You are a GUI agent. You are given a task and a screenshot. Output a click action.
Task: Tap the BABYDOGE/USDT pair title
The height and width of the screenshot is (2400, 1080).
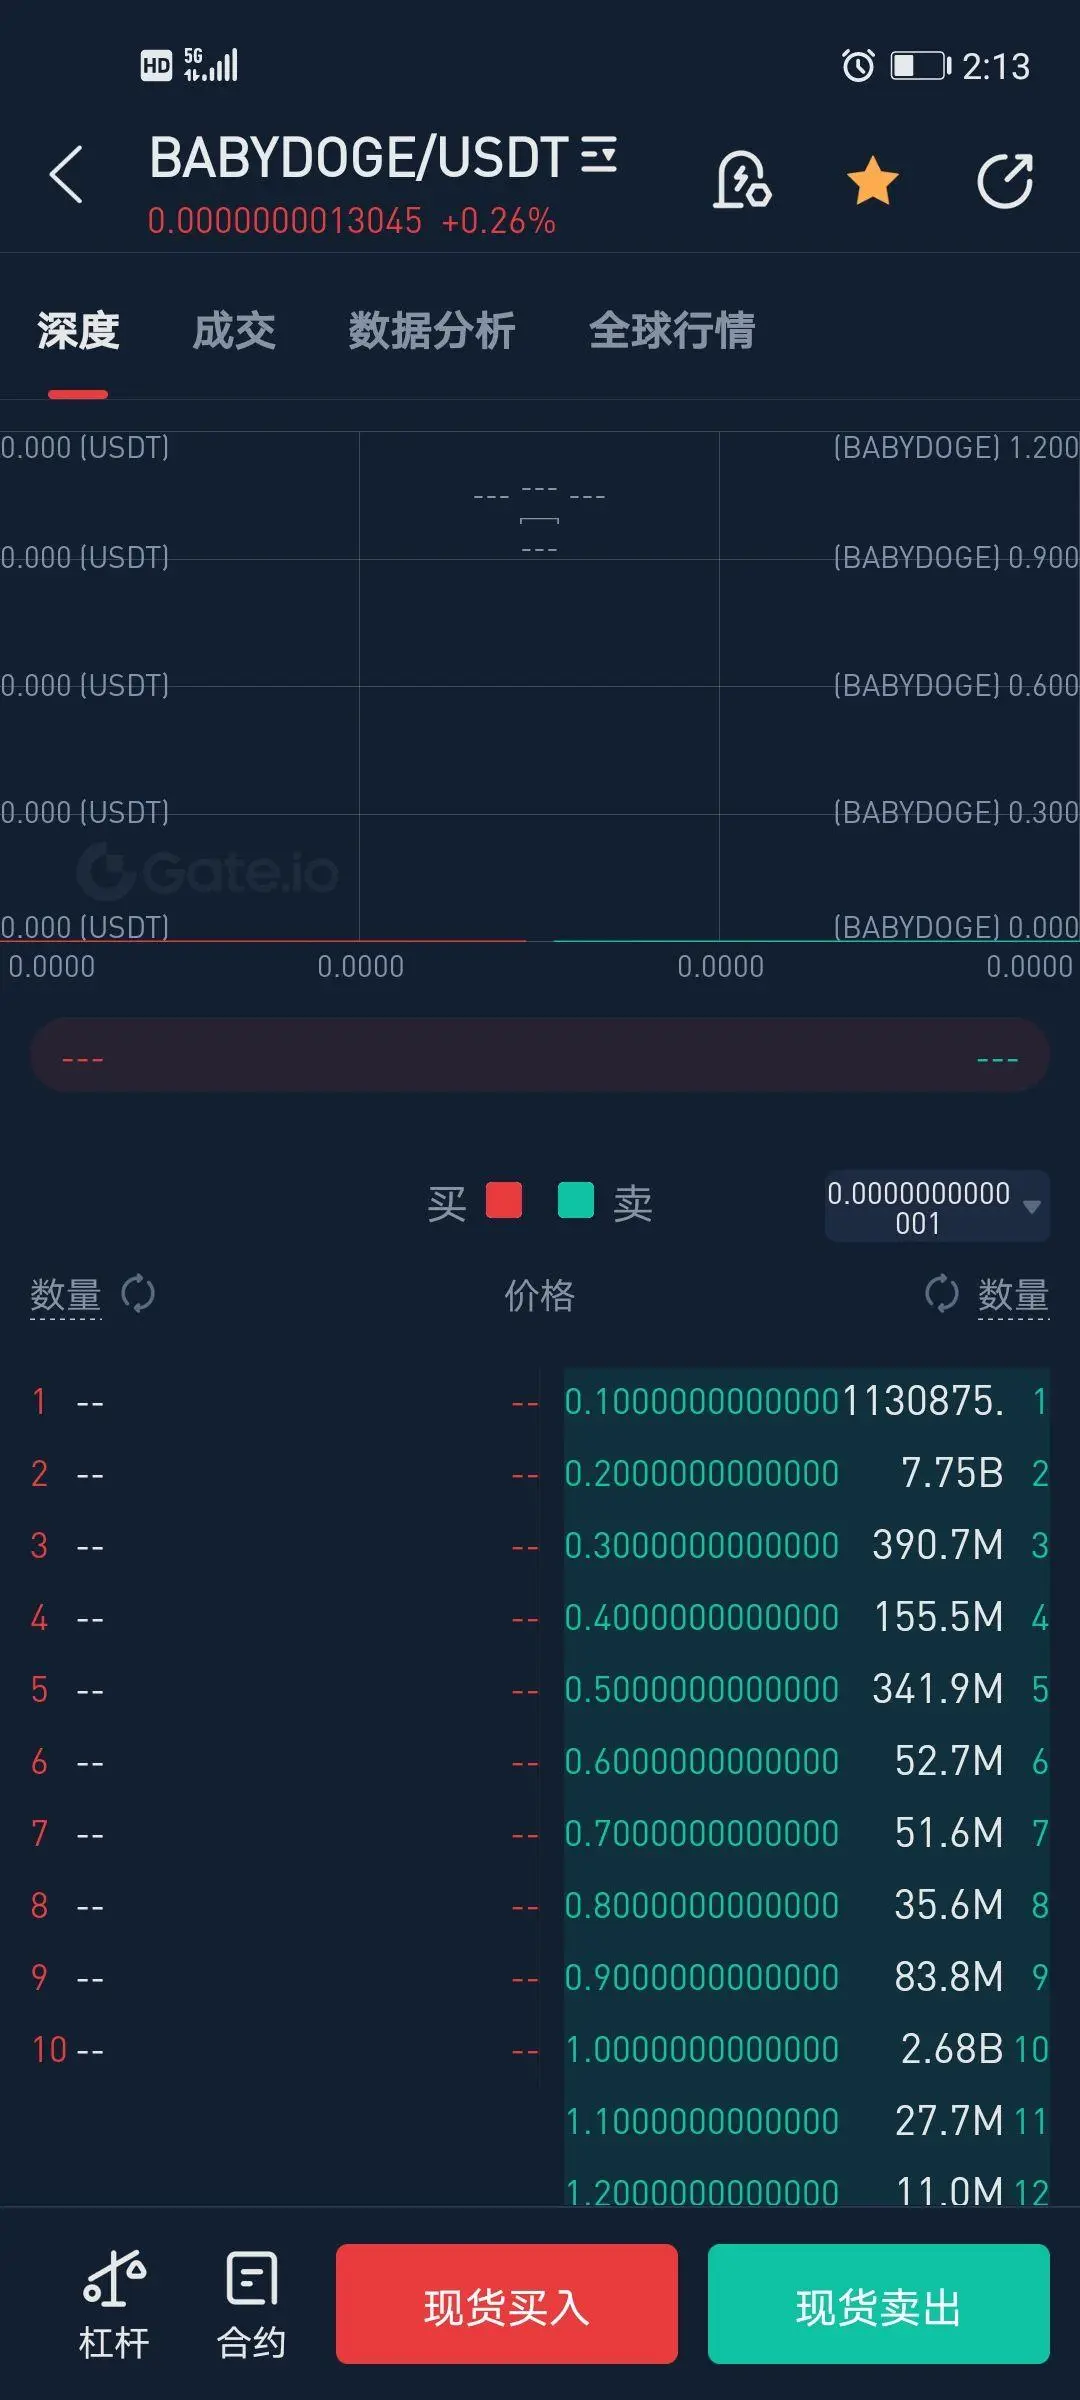click(359, 157)
